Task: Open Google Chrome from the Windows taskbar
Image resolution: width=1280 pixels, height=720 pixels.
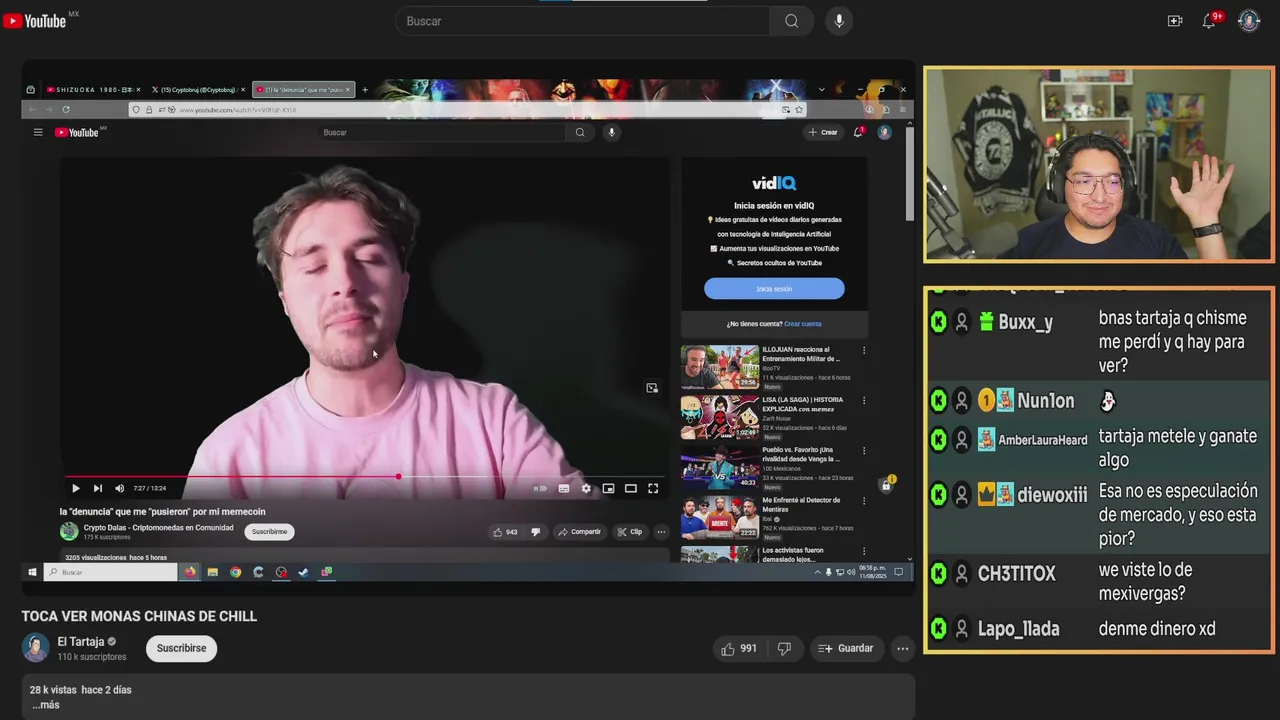Action: [x=235, y=572]
